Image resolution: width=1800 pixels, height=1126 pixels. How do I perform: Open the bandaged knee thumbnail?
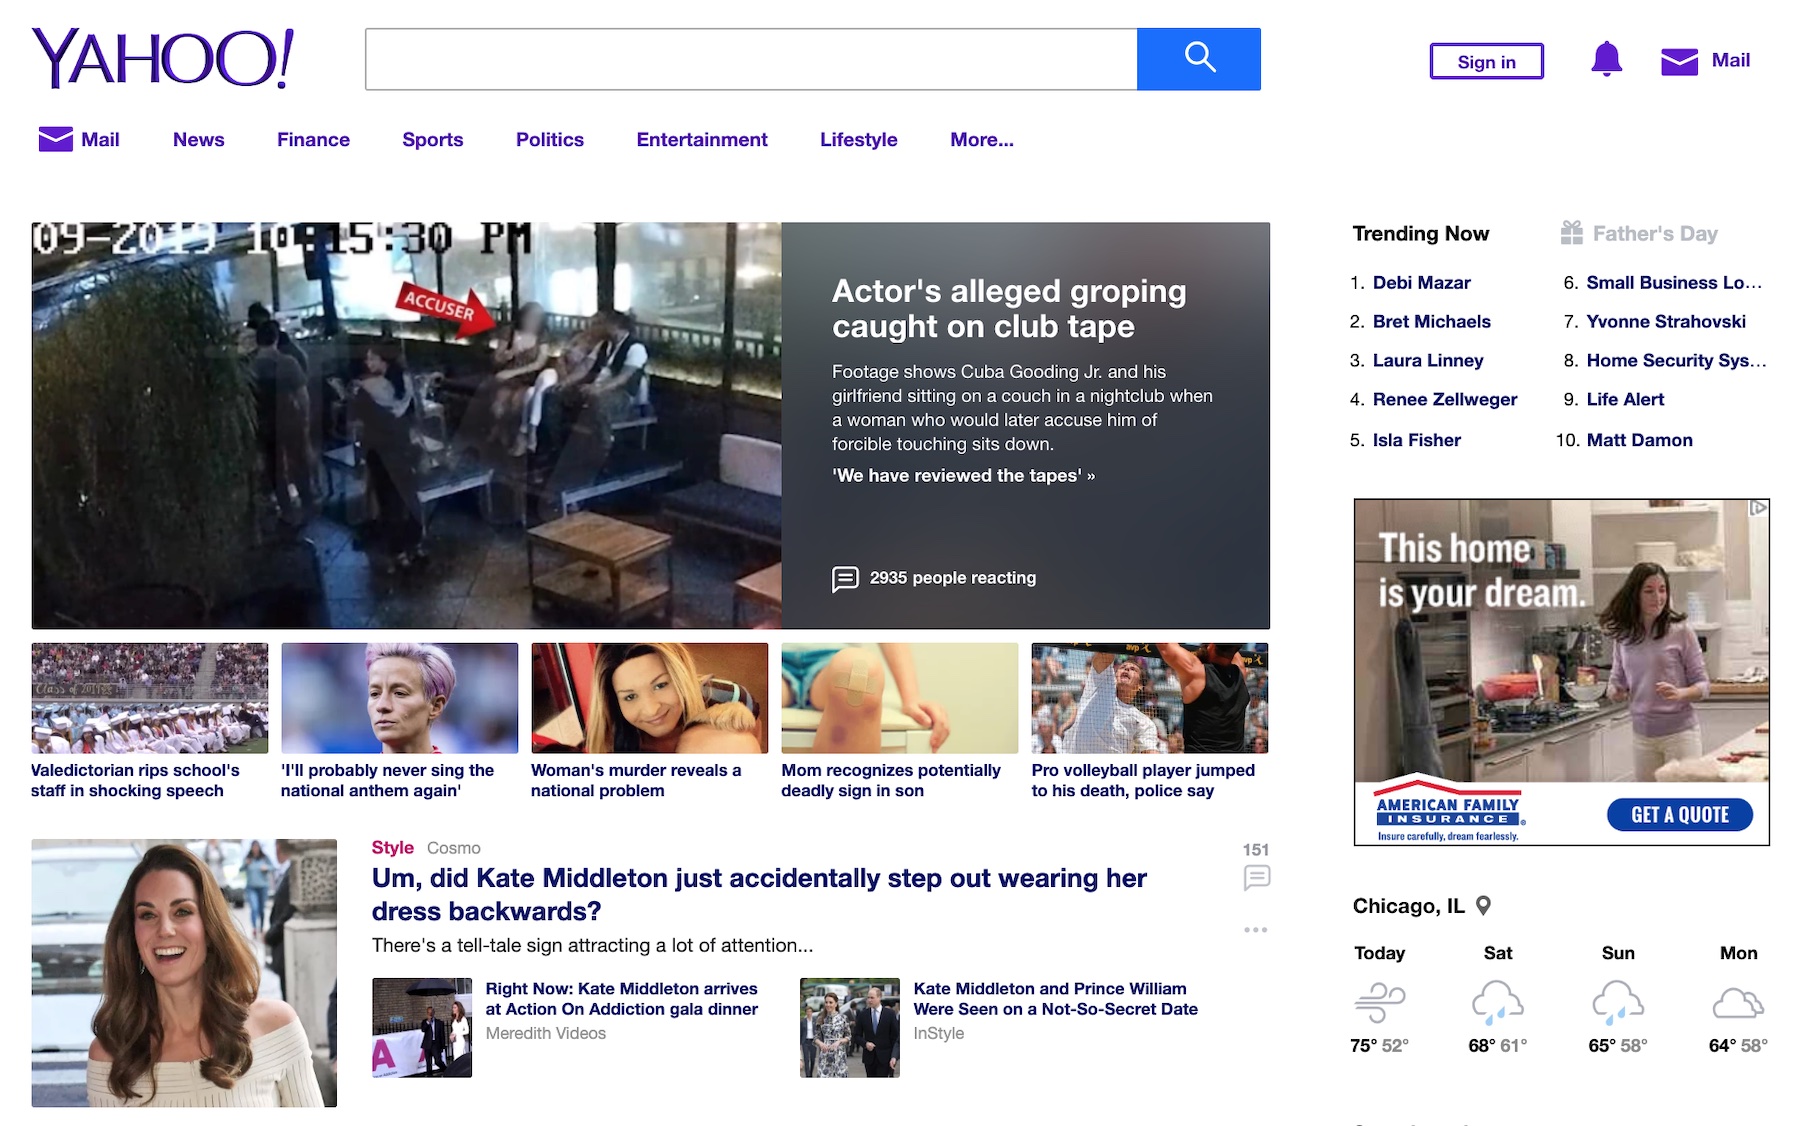(x=900, y=698)
